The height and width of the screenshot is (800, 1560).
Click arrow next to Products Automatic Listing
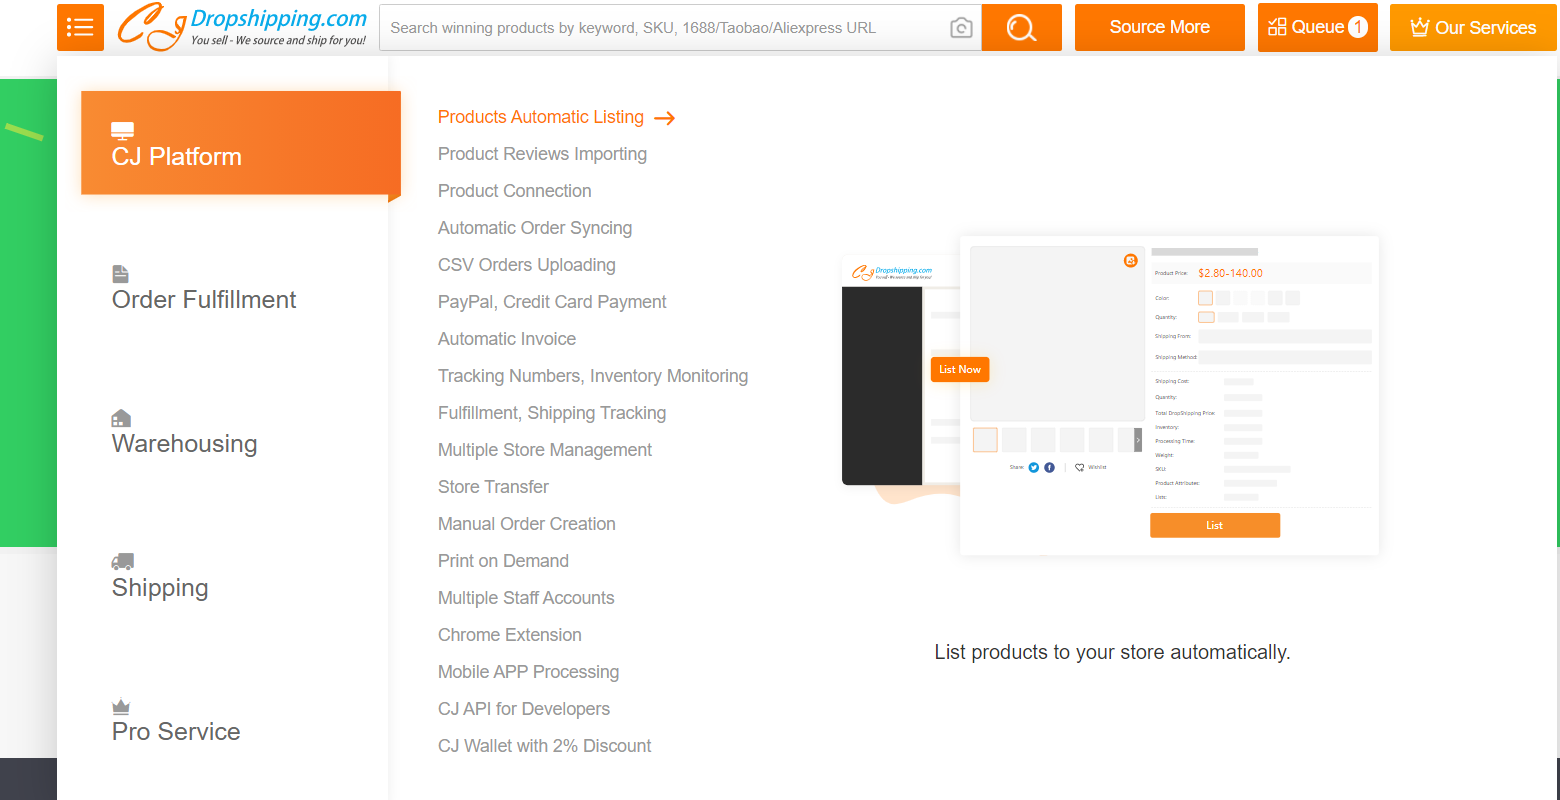(665, 118)
